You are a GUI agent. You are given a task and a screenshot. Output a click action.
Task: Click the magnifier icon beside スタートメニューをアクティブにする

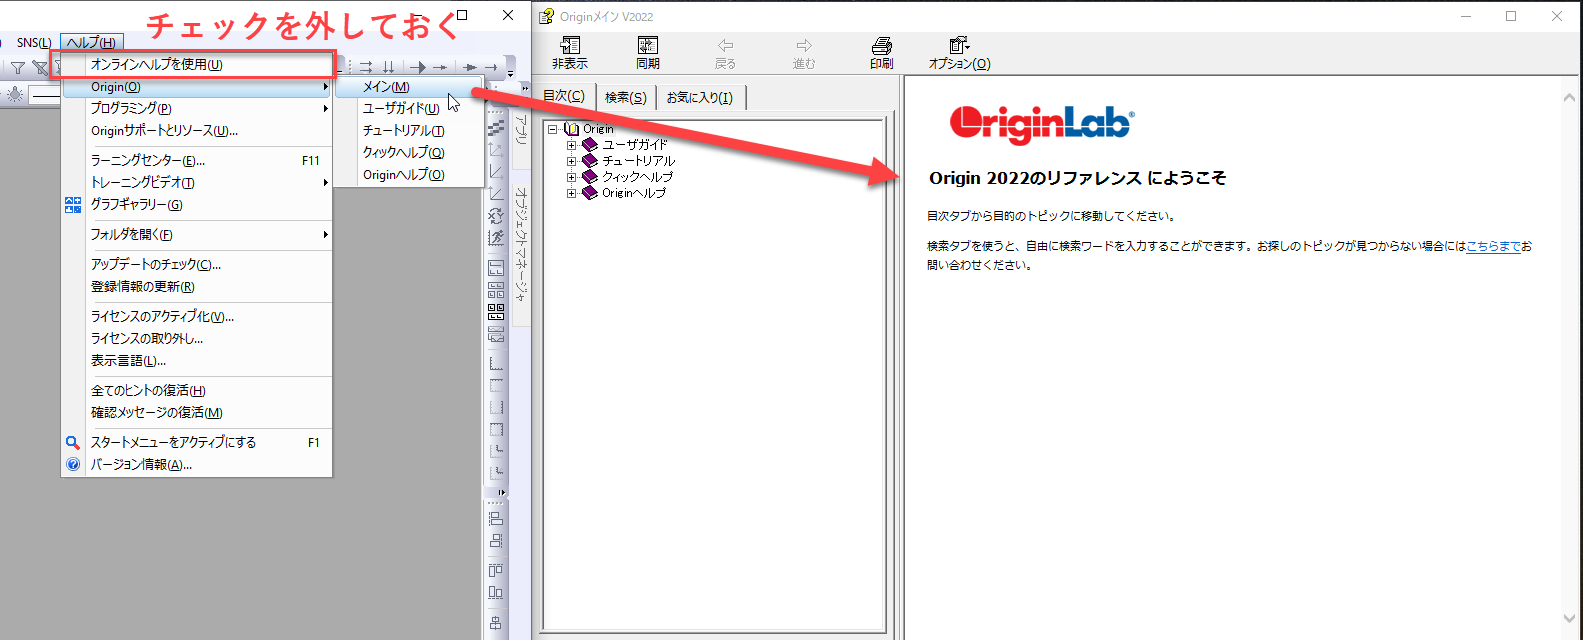pyautogui.click(x=73, y=442)
